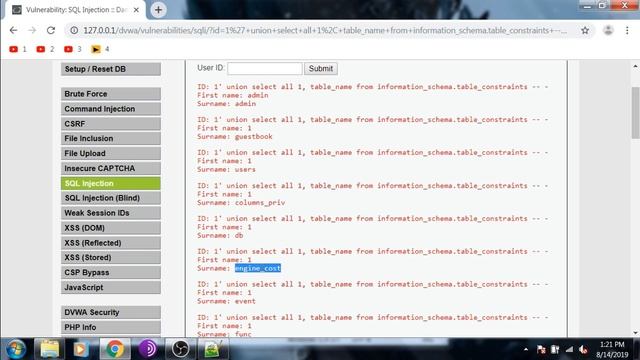
Task: Click the volume tray icon
Action: click(x=583, y=349)
